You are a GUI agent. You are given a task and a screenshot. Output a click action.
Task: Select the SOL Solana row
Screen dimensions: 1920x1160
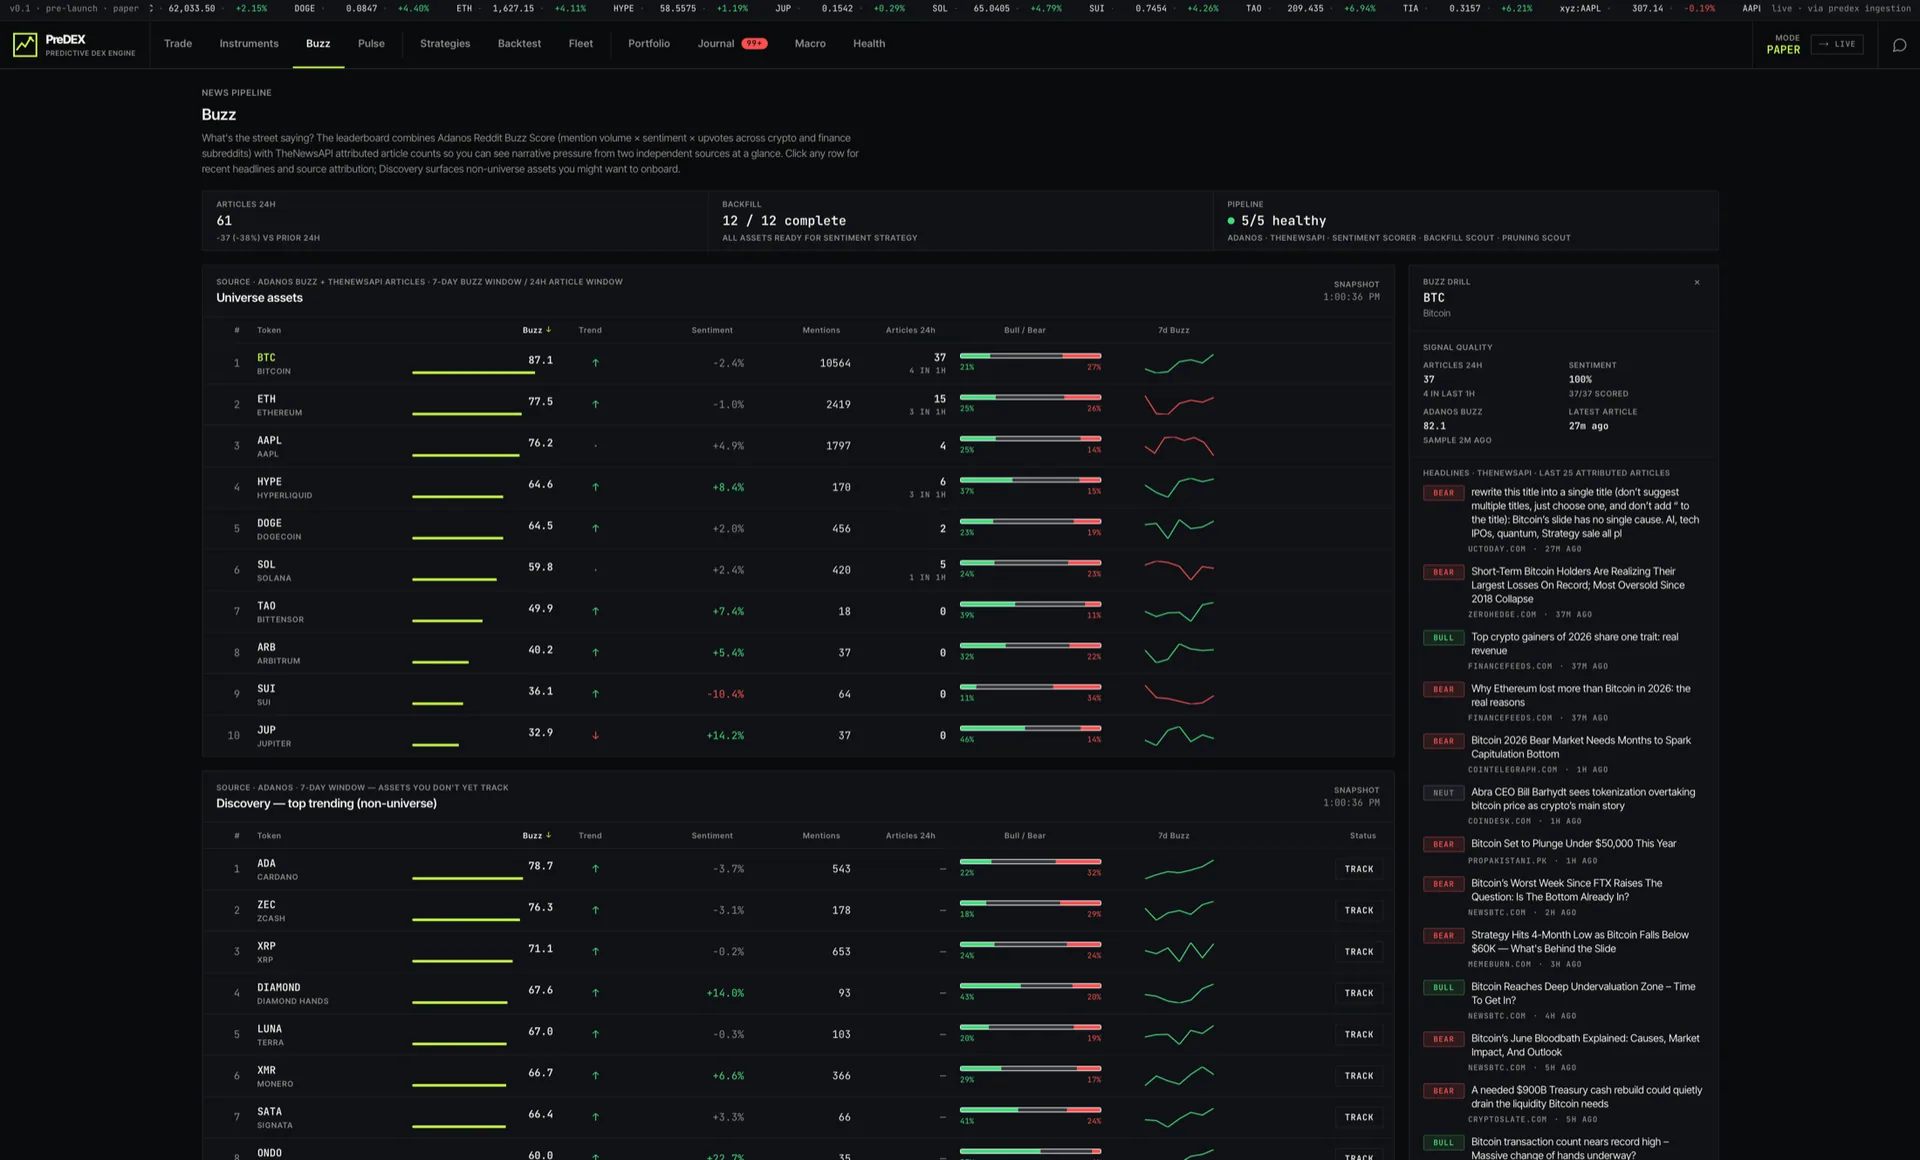pos(798,570)
